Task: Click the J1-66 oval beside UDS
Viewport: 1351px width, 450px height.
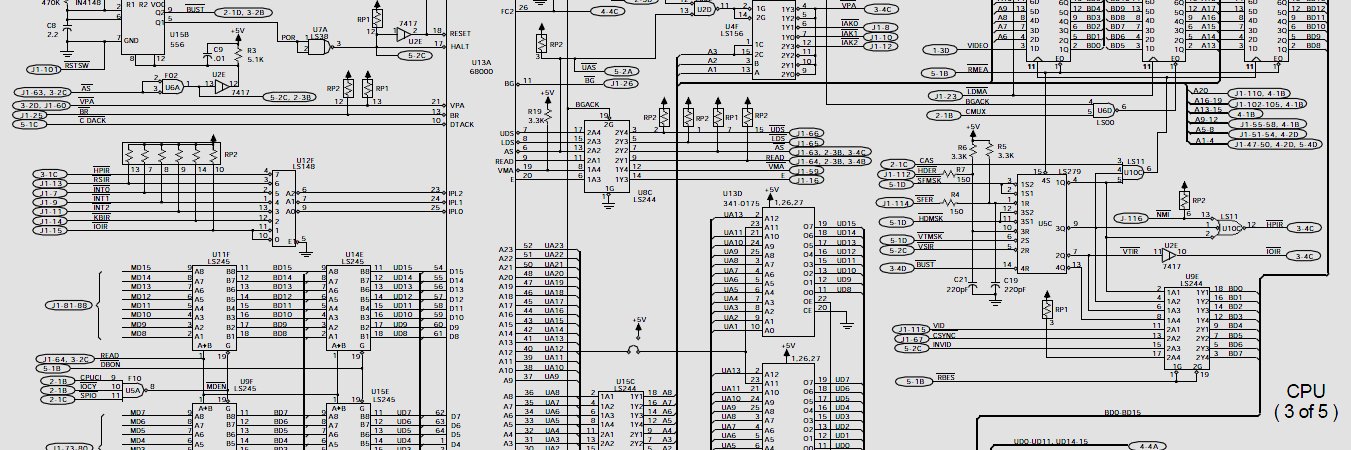Action: coord(808,133)
